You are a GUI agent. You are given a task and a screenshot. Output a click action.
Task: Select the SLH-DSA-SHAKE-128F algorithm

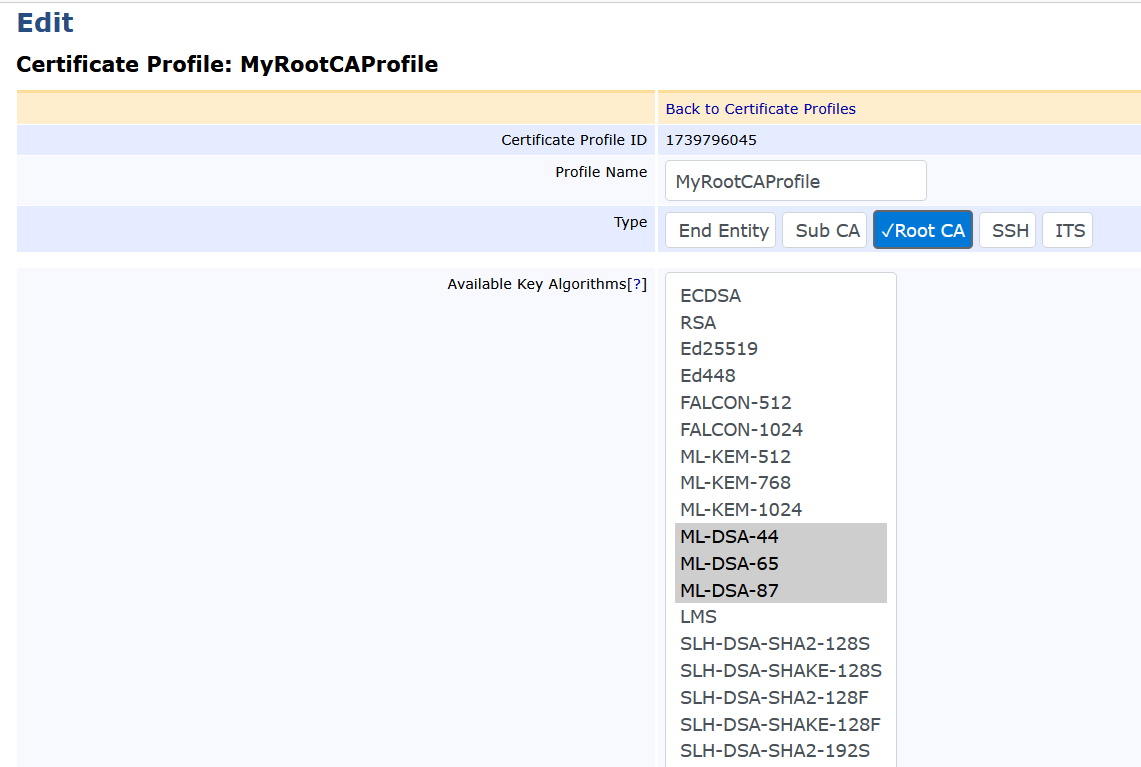click(781, 724)
